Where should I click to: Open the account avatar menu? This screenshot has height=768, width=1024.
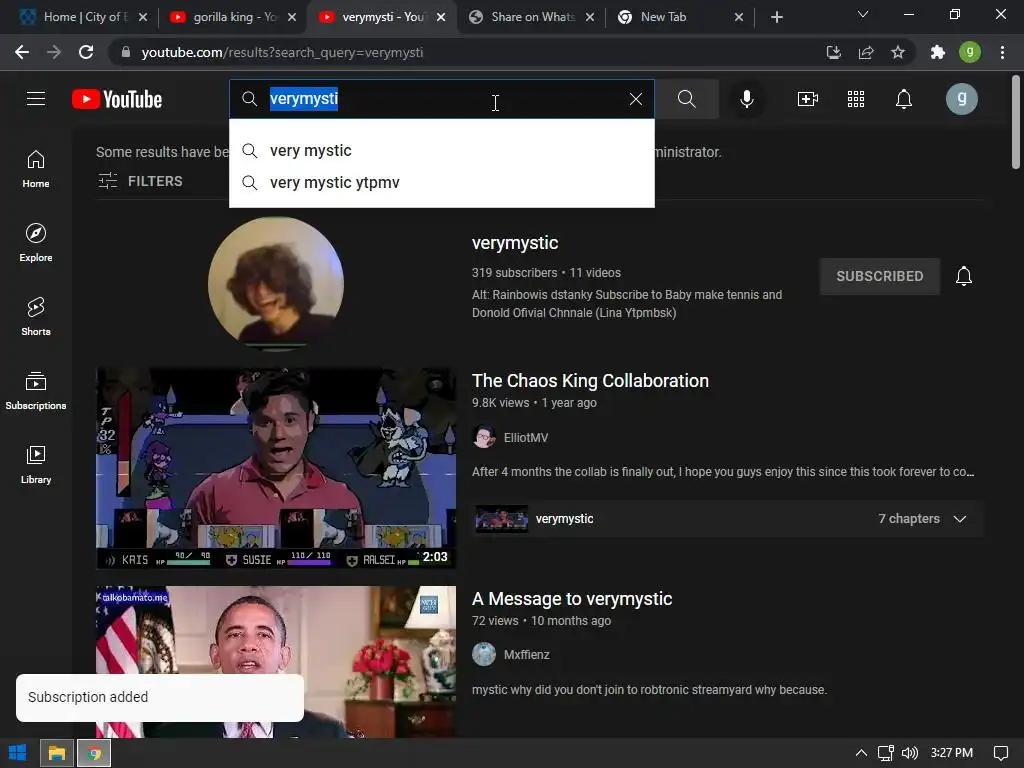pyautogui.click(x=961, y=99)
